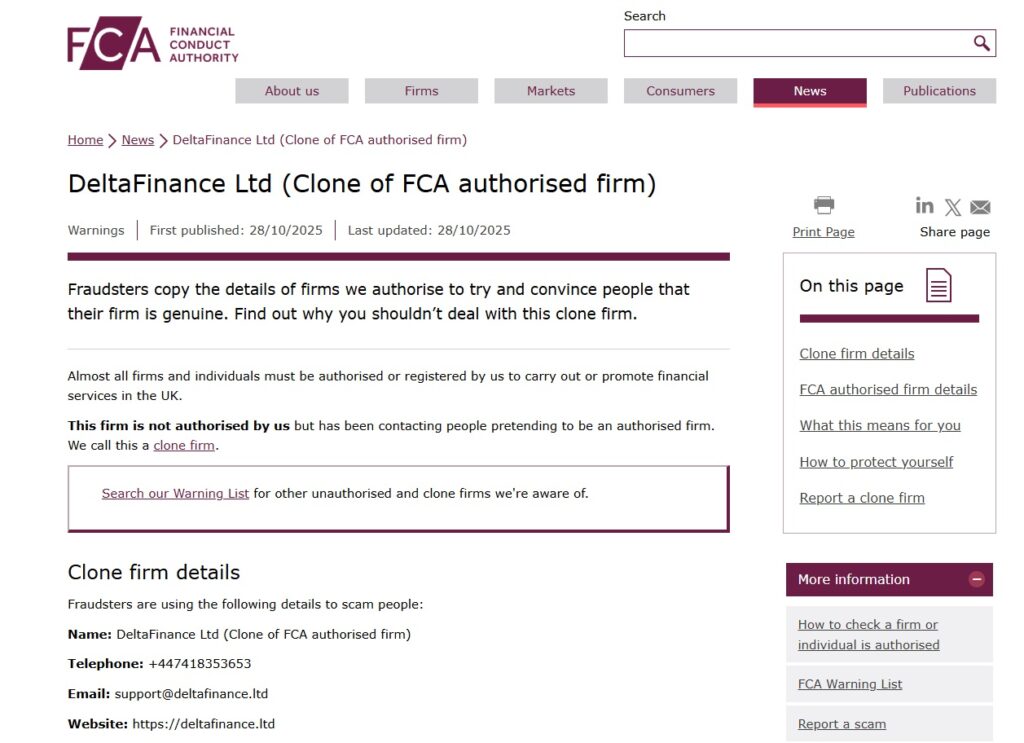Select the Consumers menu item
This screenshot has width=1024, height=743.
coord(680,91)
